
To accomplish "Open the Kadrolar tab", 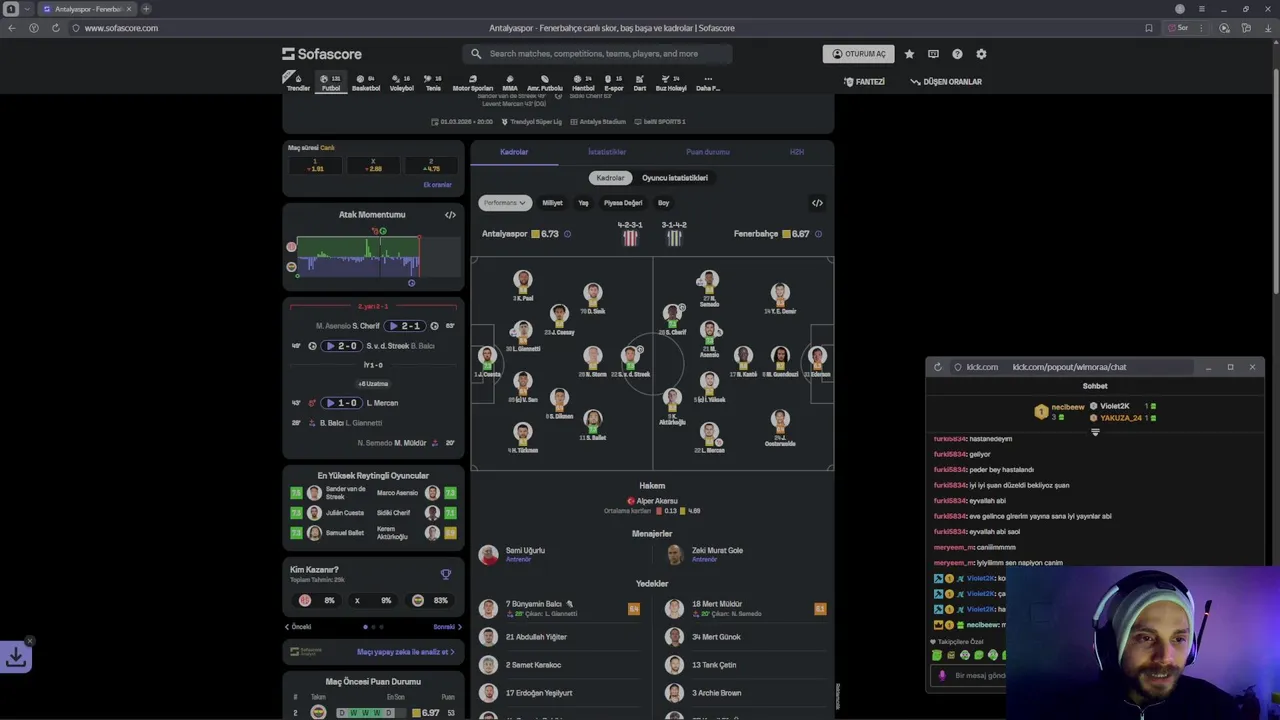I will [514, 152].
